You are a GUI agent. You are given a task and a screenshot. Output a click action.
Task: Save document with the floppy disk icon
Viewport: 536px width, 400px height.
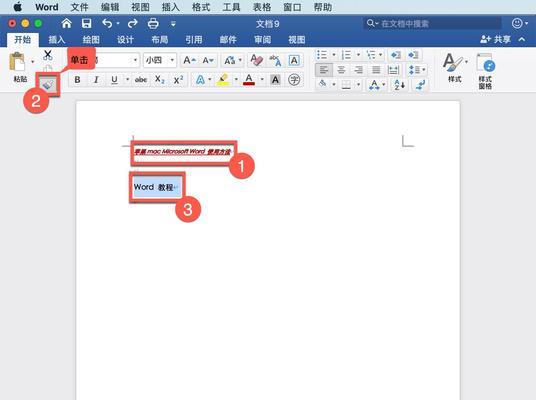86,23
